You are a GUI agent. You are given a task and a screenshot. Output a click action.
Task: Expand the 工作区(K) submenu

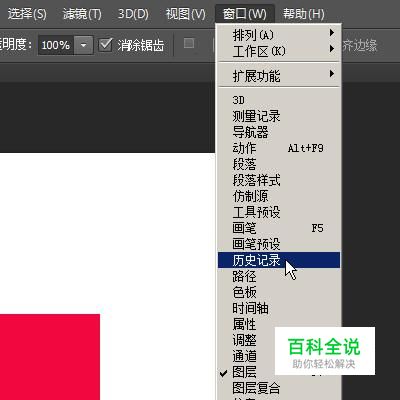click(x=279, y=51)
